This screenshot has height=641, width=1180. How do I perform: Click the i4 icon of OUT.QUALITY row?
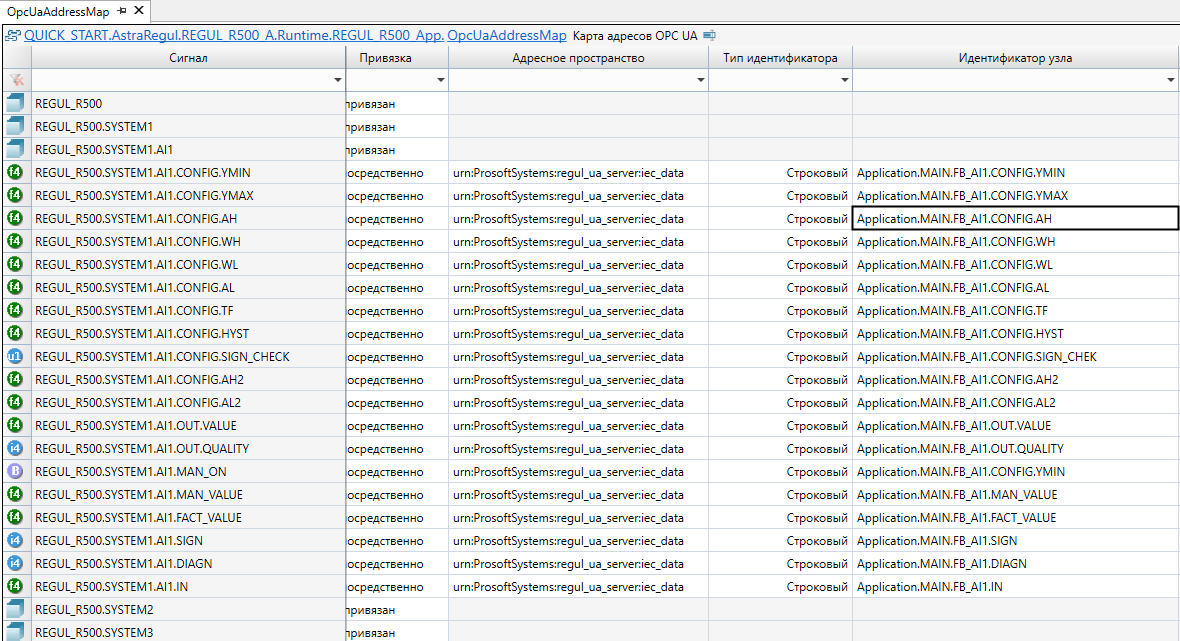[15, 448]
